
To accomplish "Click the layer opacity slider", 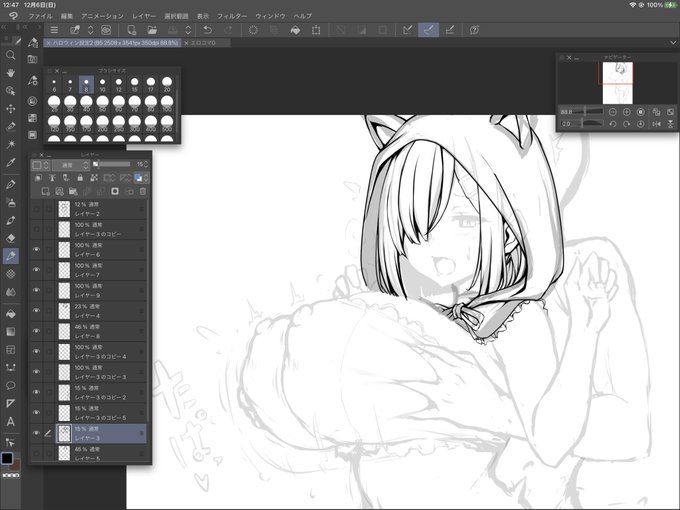I will point(112,164).
